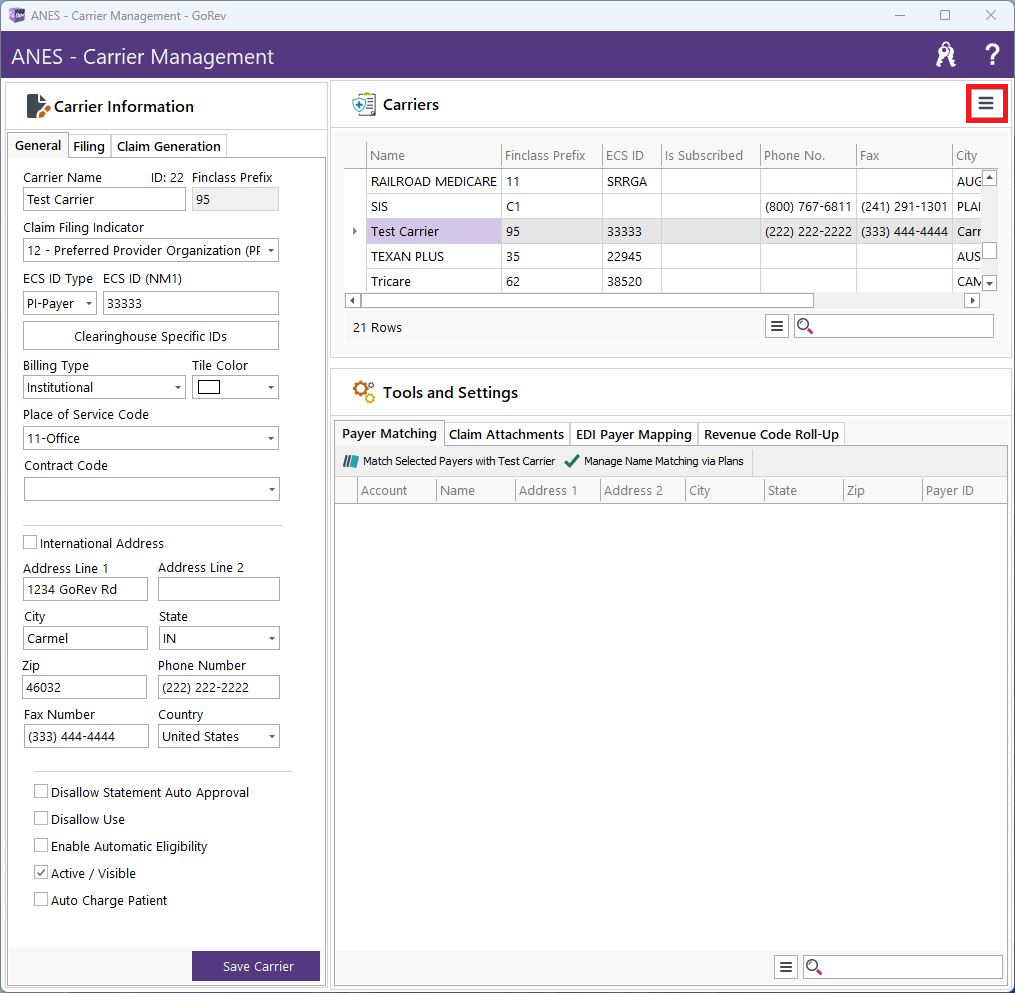1015x993 pixels.
Task: Click Phone No. column header in Carriers
Action: point(808,155)
